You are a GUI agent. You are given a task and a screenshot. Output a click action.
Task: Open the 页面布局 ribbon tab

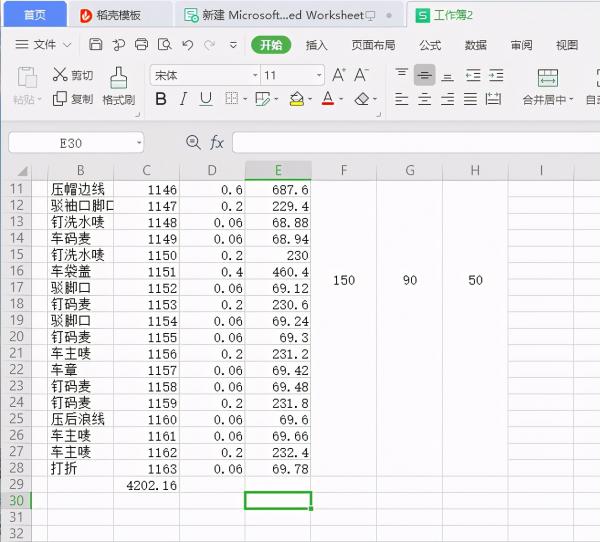point(373,45)
